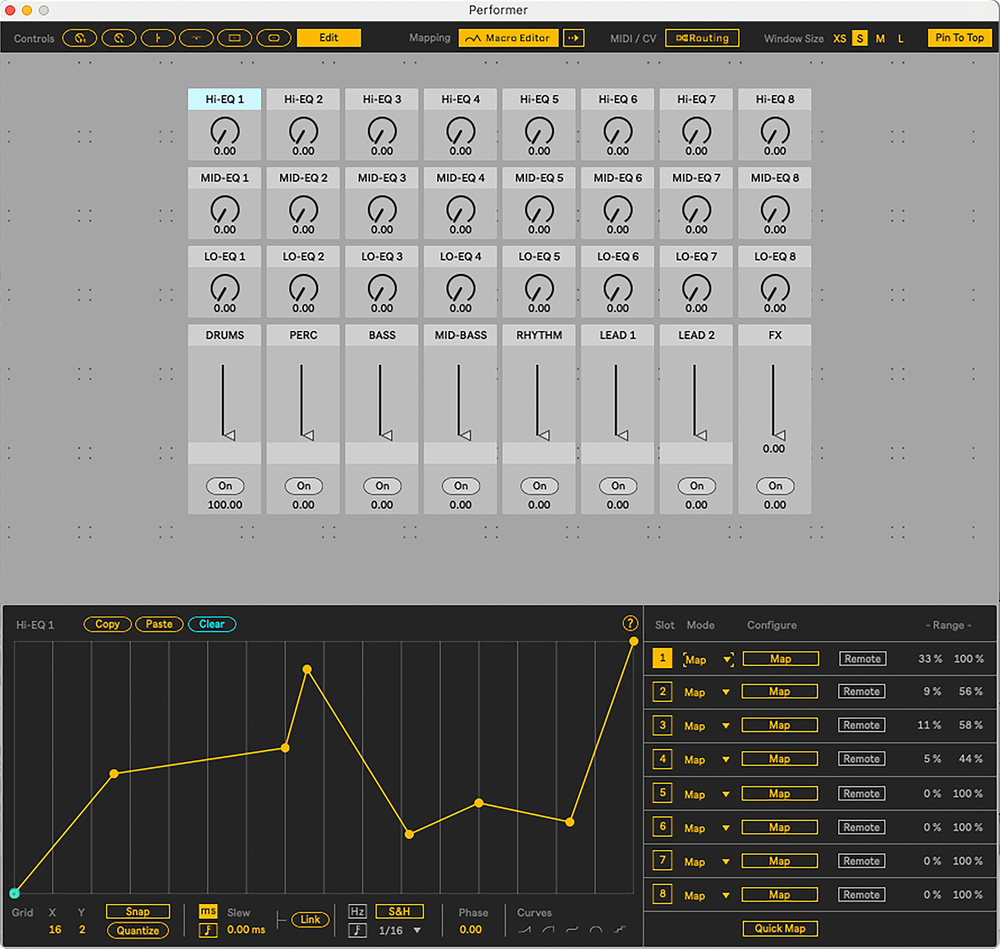Click the Phase value field
The width and height of the screenshot is (1000, 949).
[470, 930]
